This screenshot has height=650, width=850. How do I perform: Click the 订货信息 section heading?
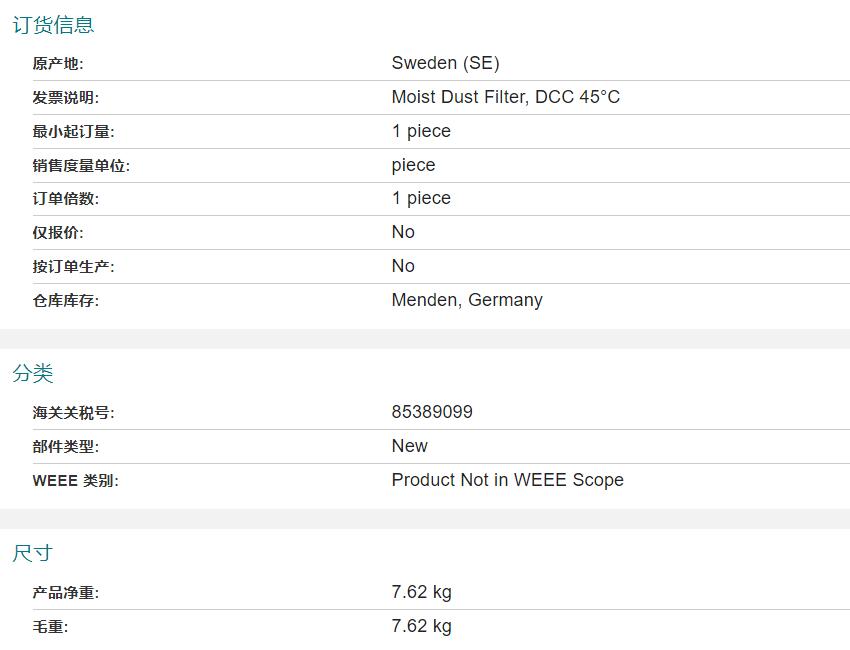coord(53,25)
